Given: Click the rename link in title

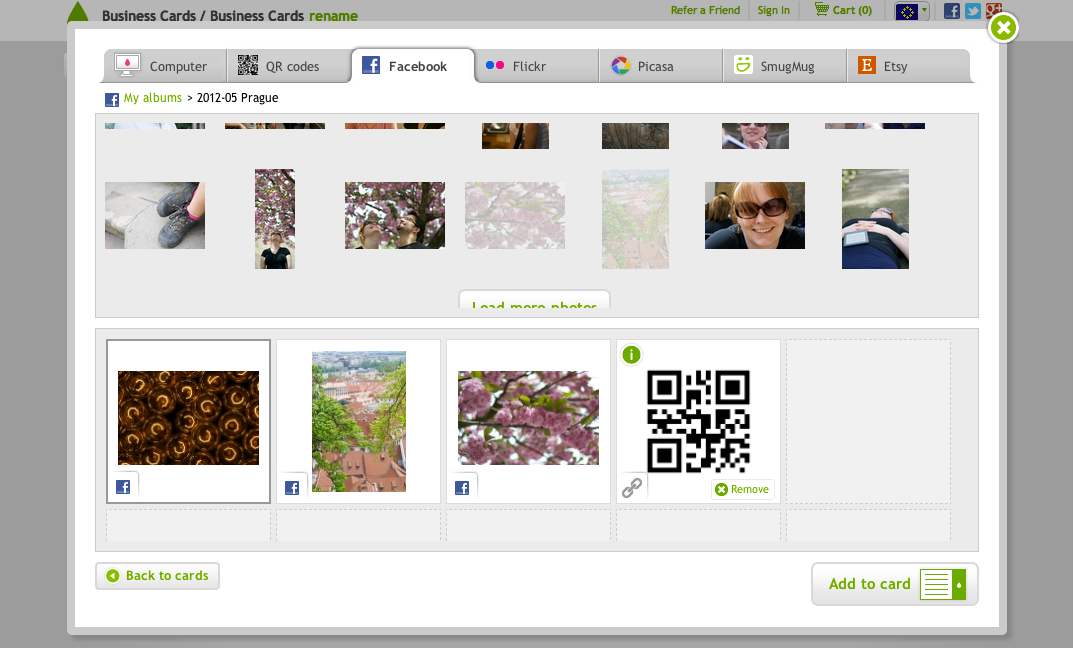Looking at the screenshot, I should 333,16.
